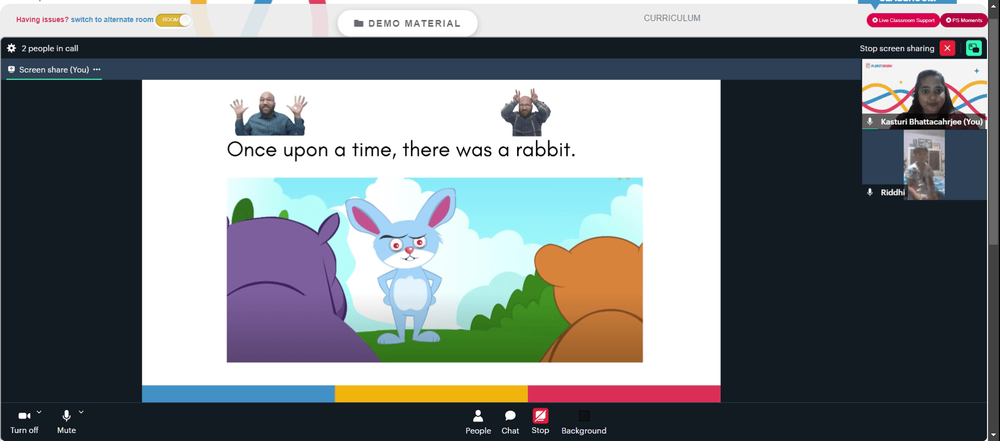Open the Chat panel

pyautogui.click(x=510, y=422)
